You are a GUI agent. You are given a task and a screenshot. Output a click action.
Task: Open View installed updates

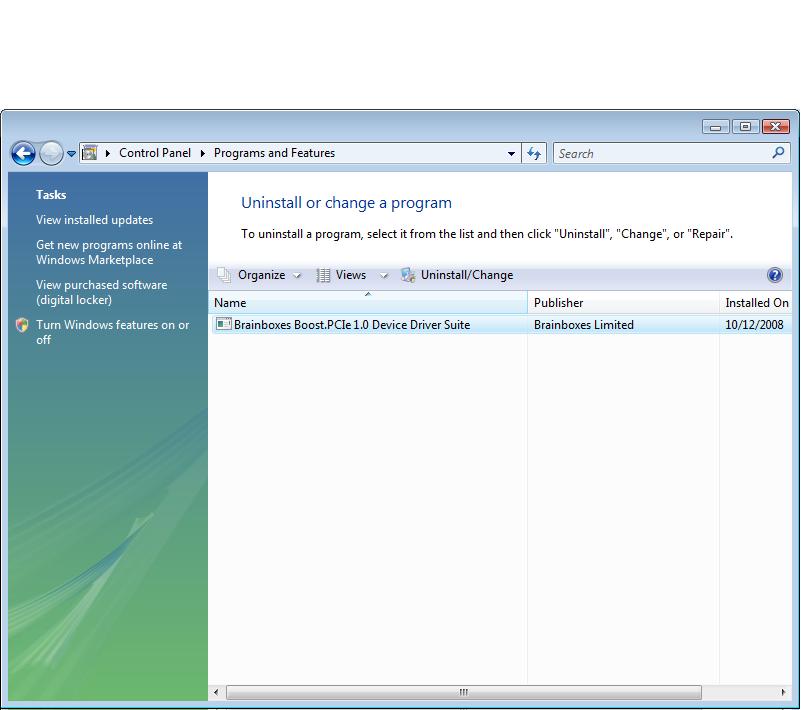[x=94, y=219]
